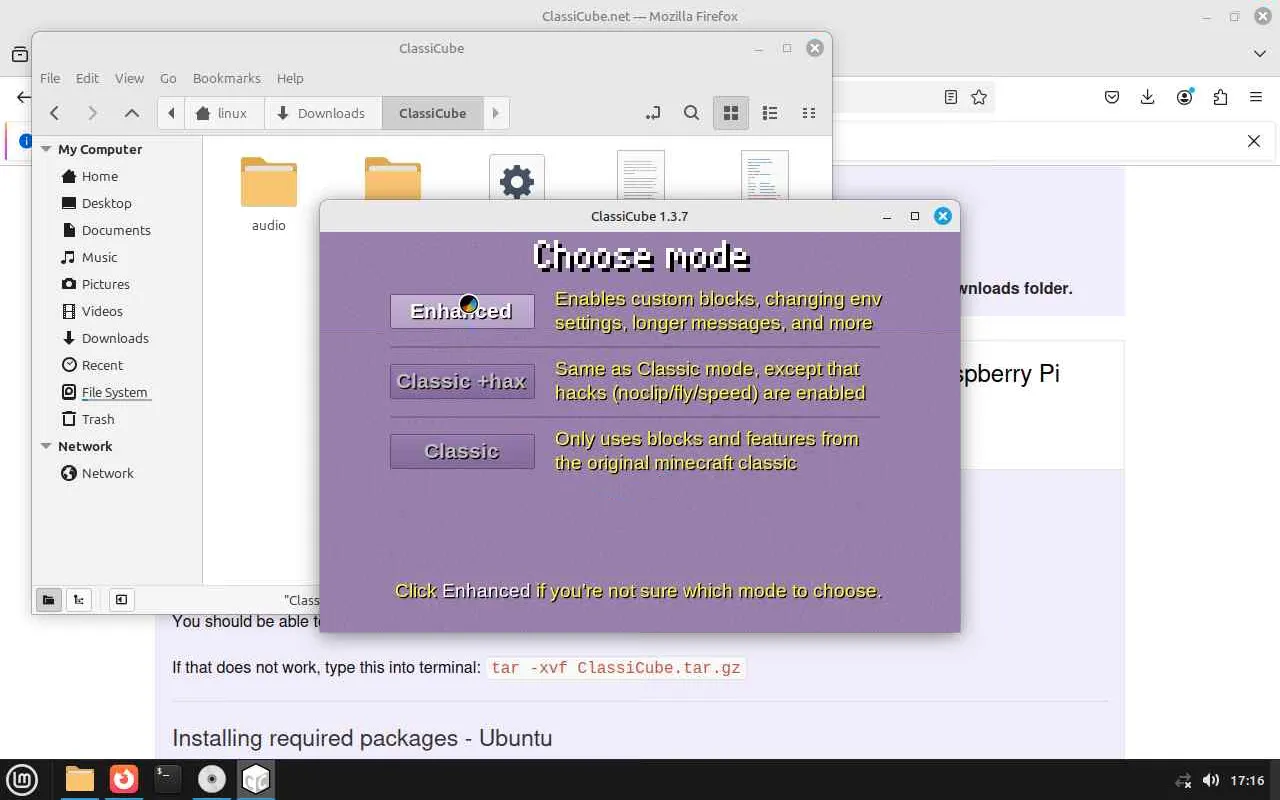Viewport: 1280px width, 800px height.
Task: Select the gear executable file icon
Action: tap(517, 178)
